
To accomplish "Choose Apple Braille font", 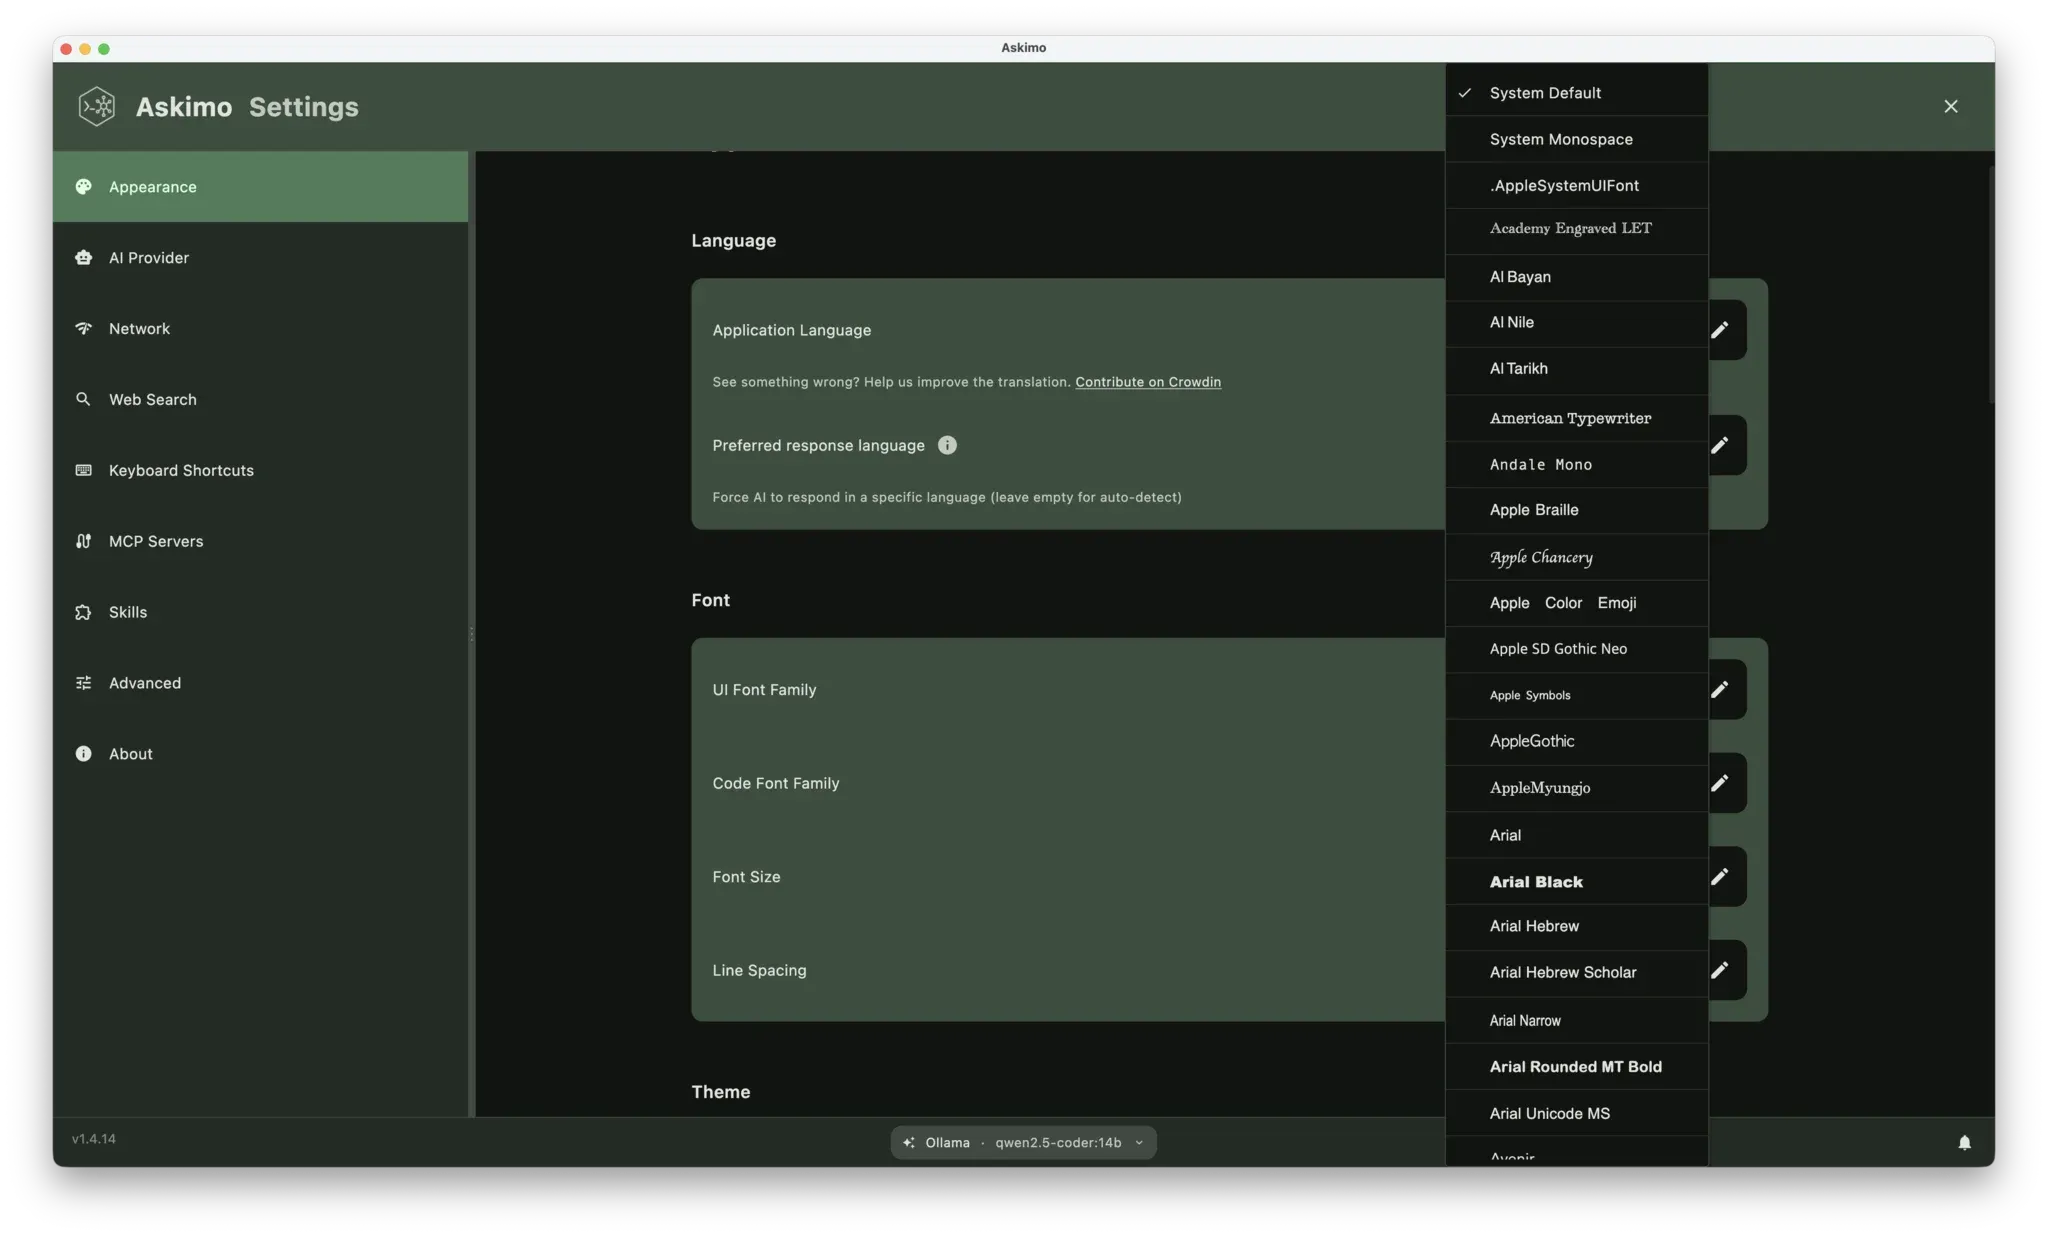I will click(1577, 510).
